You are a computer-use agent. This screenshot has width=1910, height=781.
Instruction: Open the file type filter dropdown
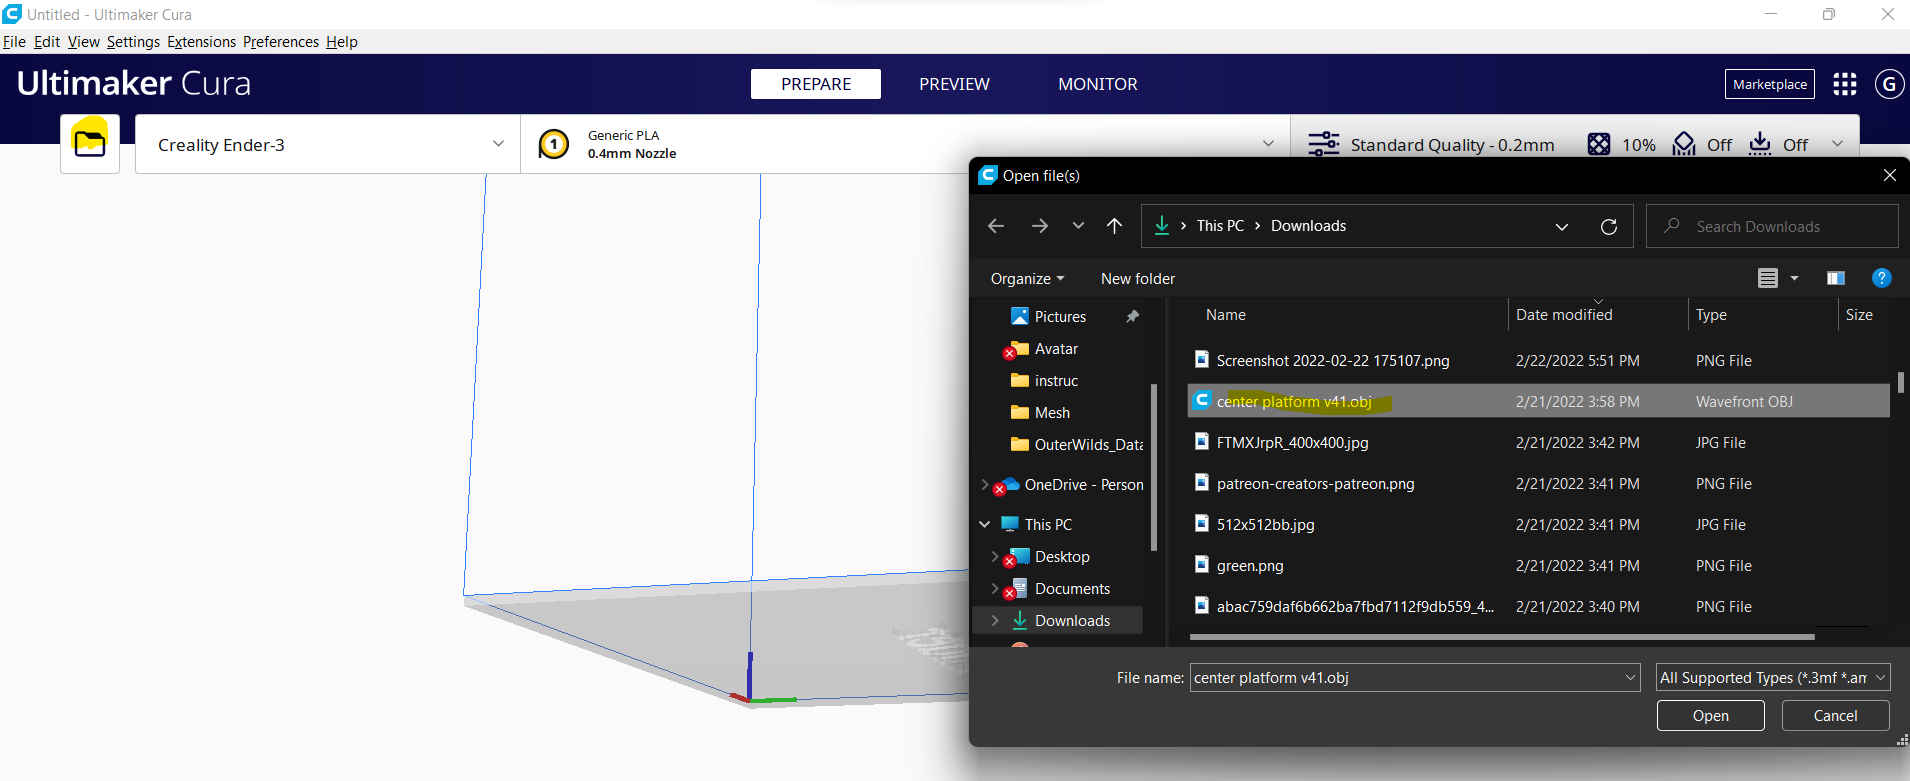coord(1773,678)
